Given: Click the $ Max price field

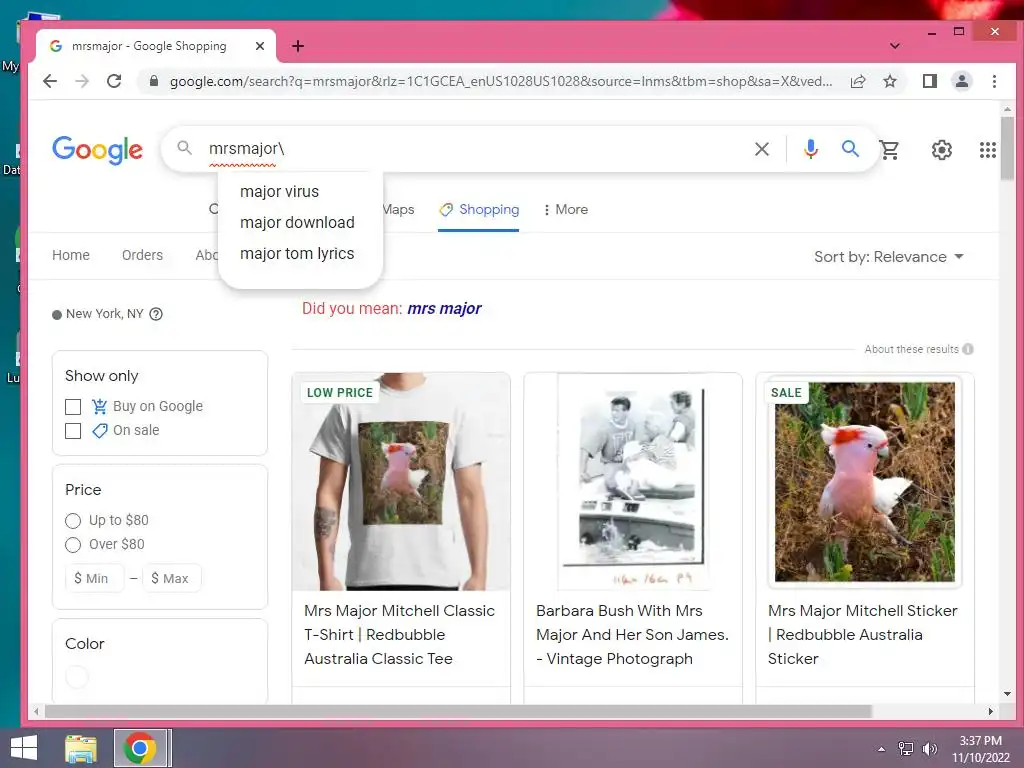Looking at the screenshot, I should 172,579.
